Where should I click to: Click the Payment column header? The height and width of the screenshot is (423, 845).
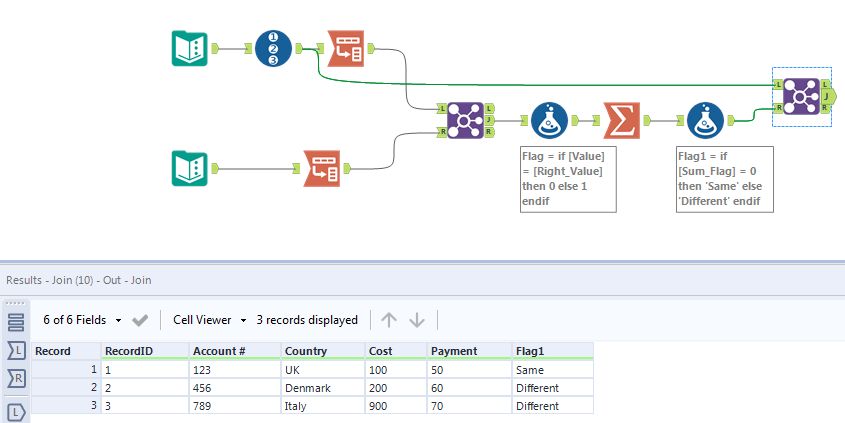(x=469, y=351)
